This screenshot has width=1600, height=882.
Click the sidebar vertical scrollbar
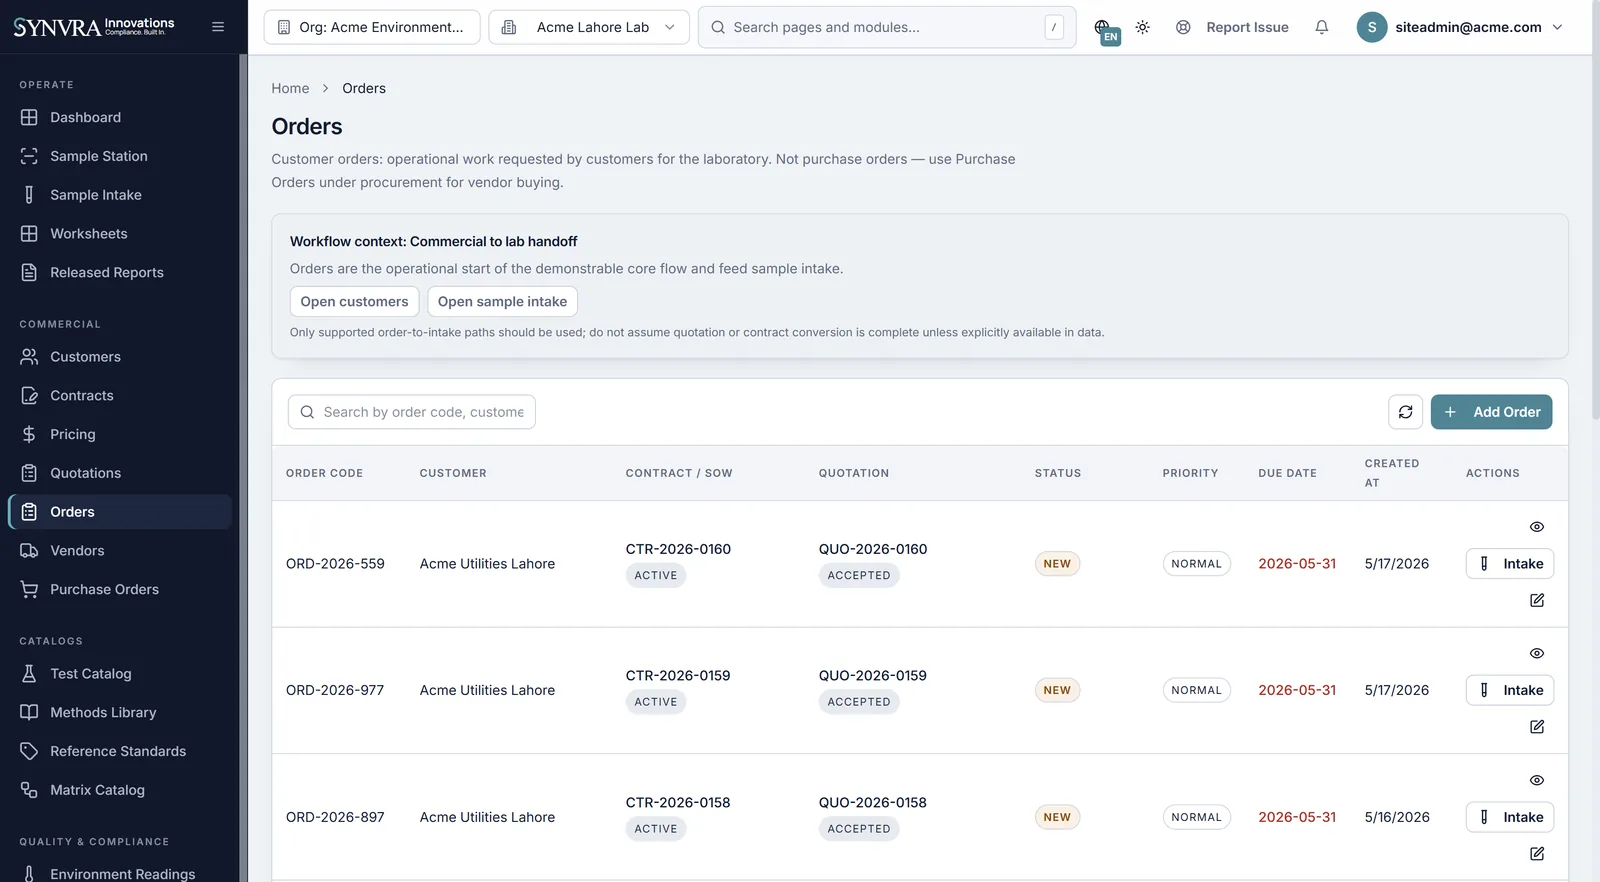click(x=243, y=468)
